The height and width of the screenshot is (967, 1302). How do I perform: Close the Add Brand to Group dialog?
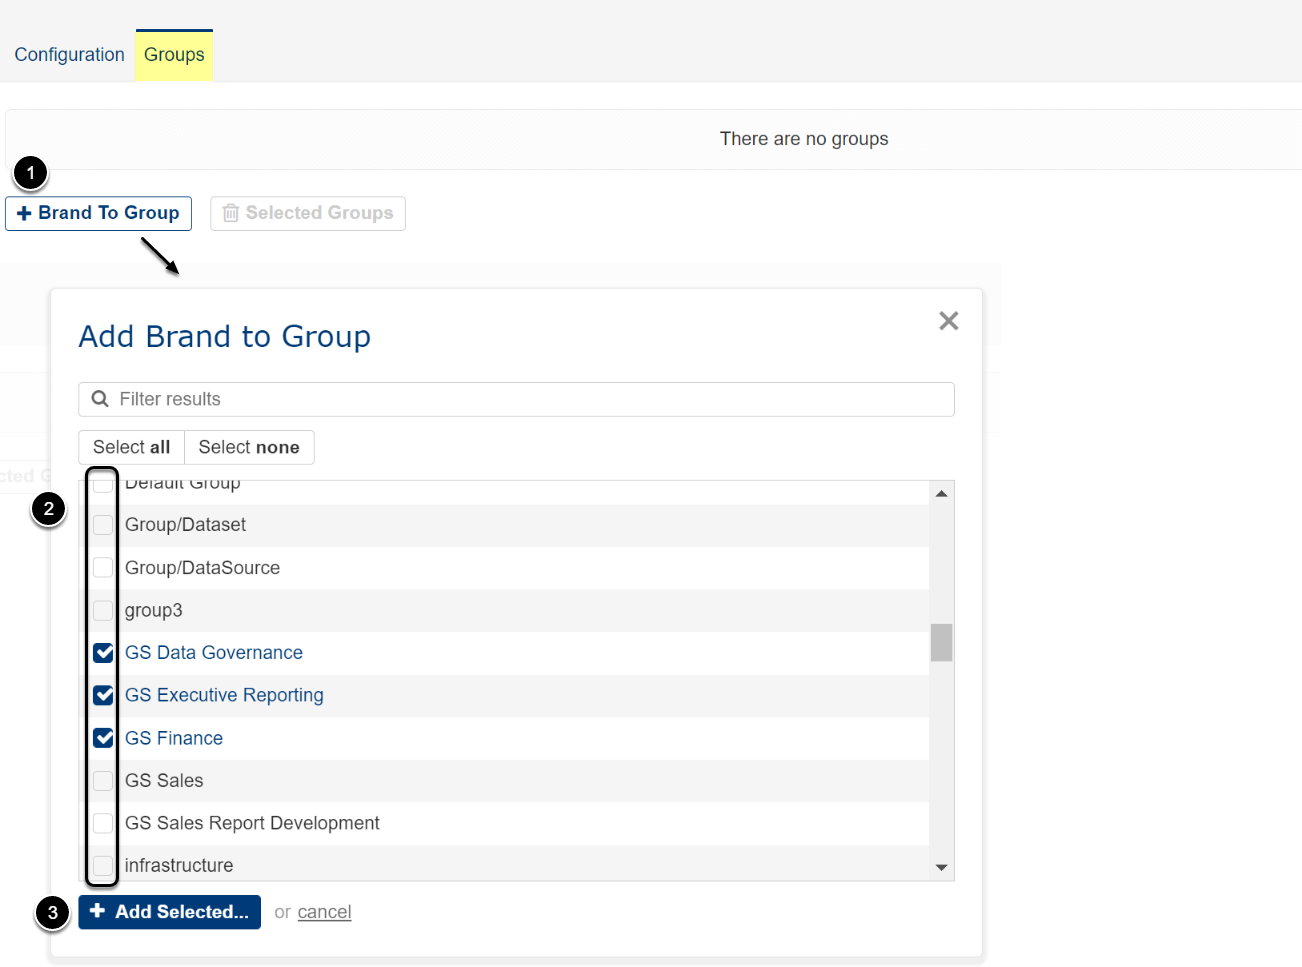tap(948, 321)
